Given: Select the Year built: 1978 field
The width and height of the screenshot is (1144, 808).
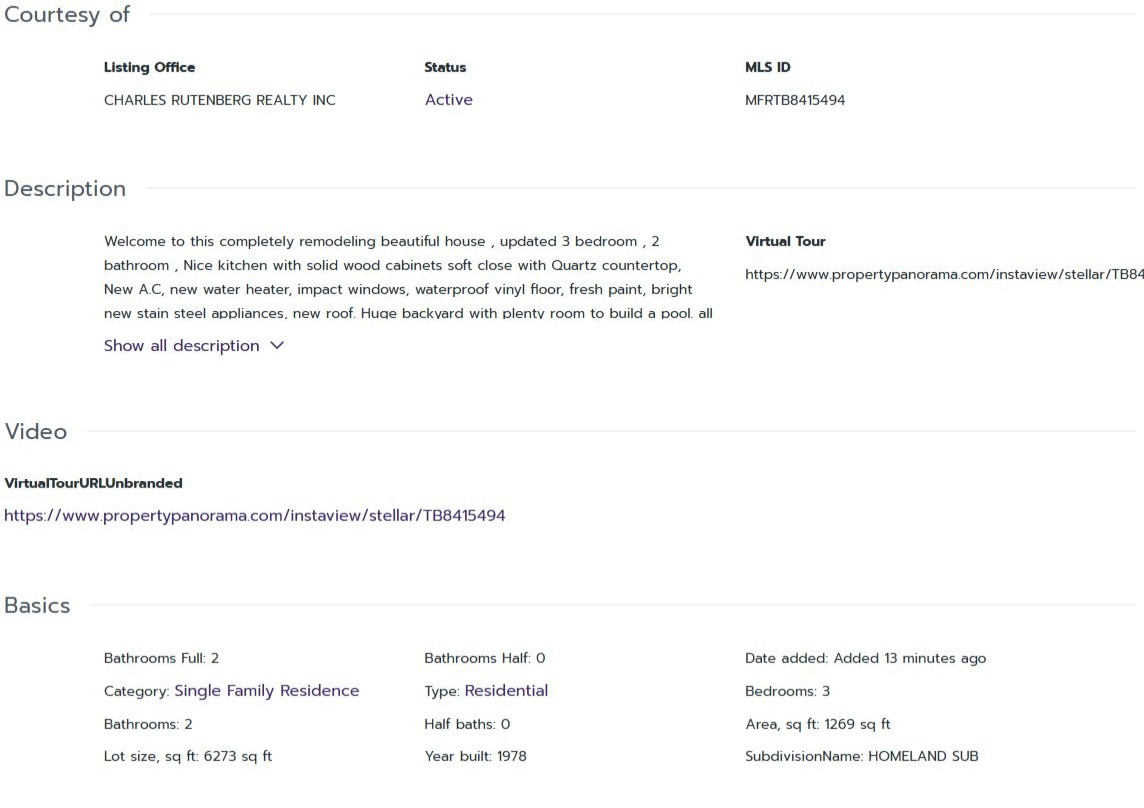Looking at the screenshot, I should 475,757.
